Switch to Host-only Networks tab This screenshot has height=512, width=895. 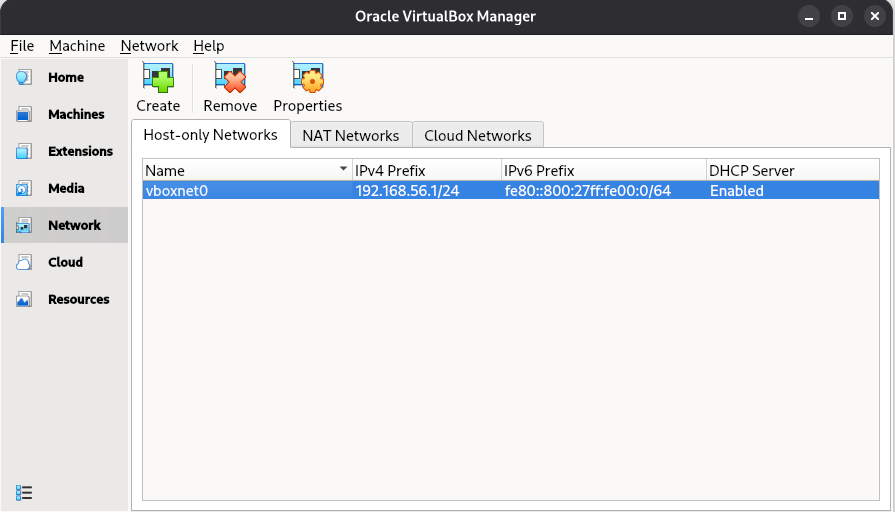pos(211,135)
